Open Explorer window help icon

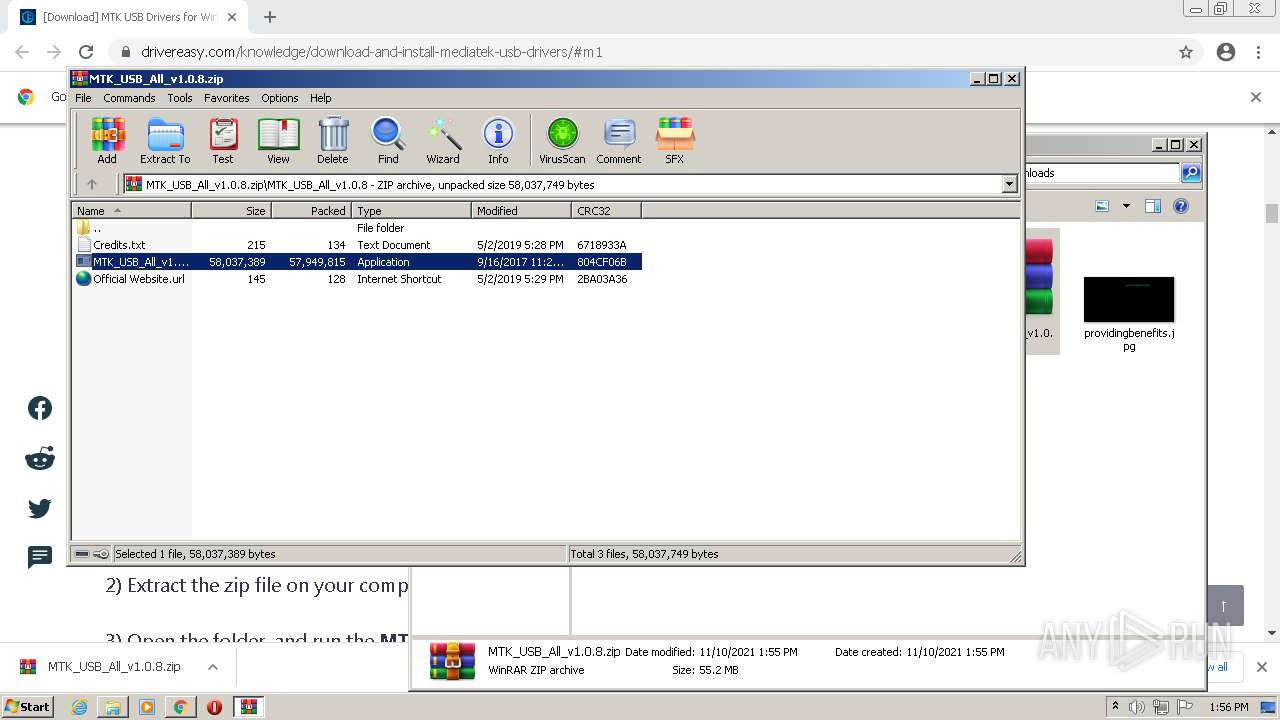pos(1181,206)
